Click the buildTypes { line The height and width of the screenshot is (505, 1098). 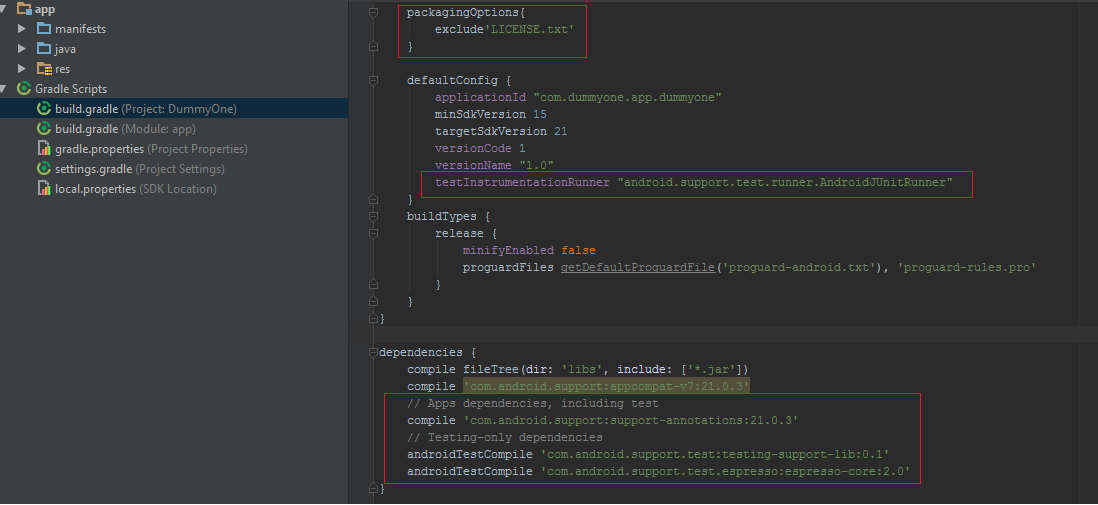[449, 216]
